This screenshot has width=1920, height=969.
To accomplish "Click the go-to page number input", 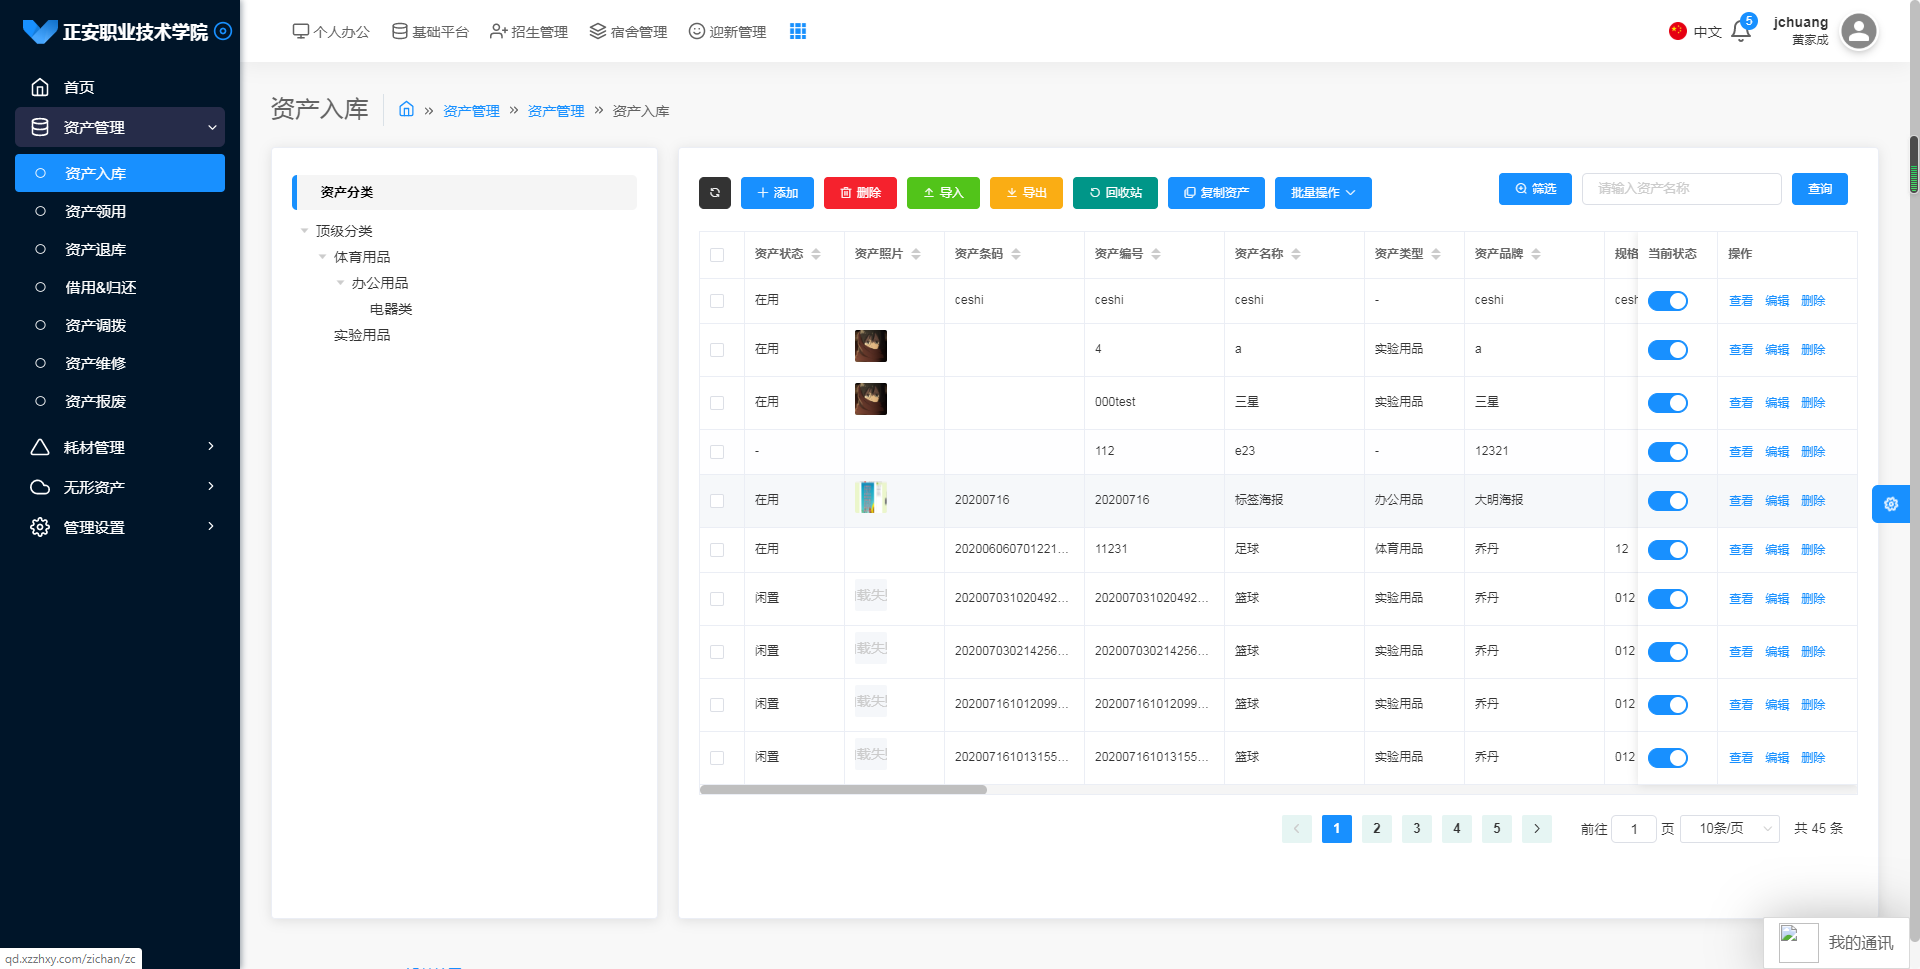I will (x=1634, y=829).
